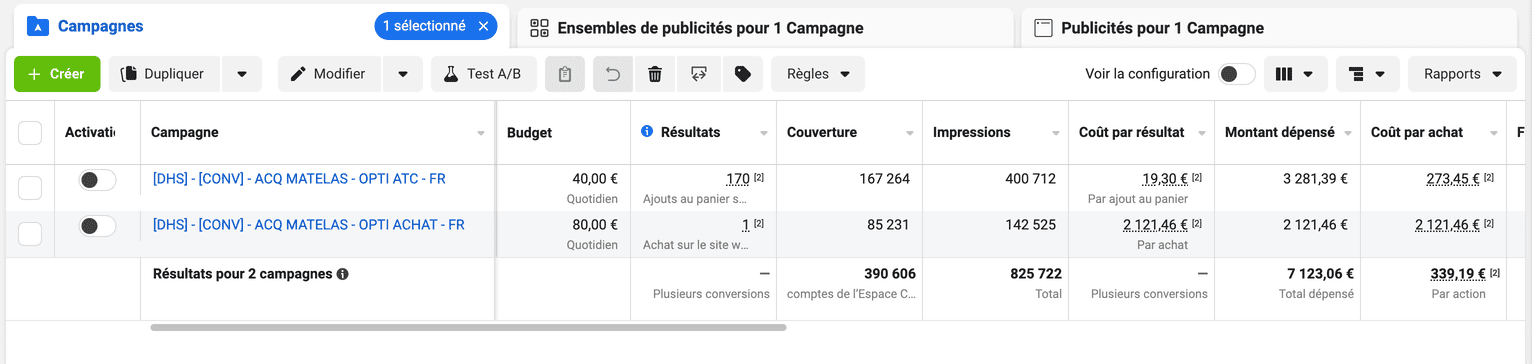The height and width of the screenshot is (364, 1532).
Task: Open the columns layout icon menu
Action: [x=1296, y=74]
